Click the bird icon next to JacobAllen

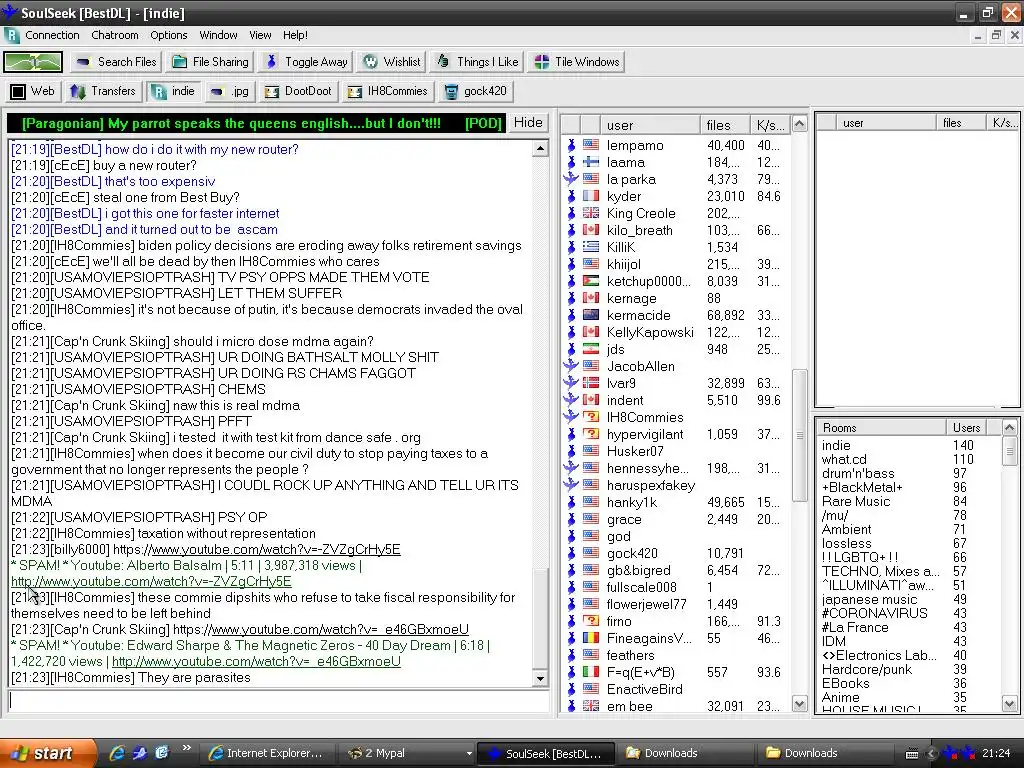coord(571,366)
